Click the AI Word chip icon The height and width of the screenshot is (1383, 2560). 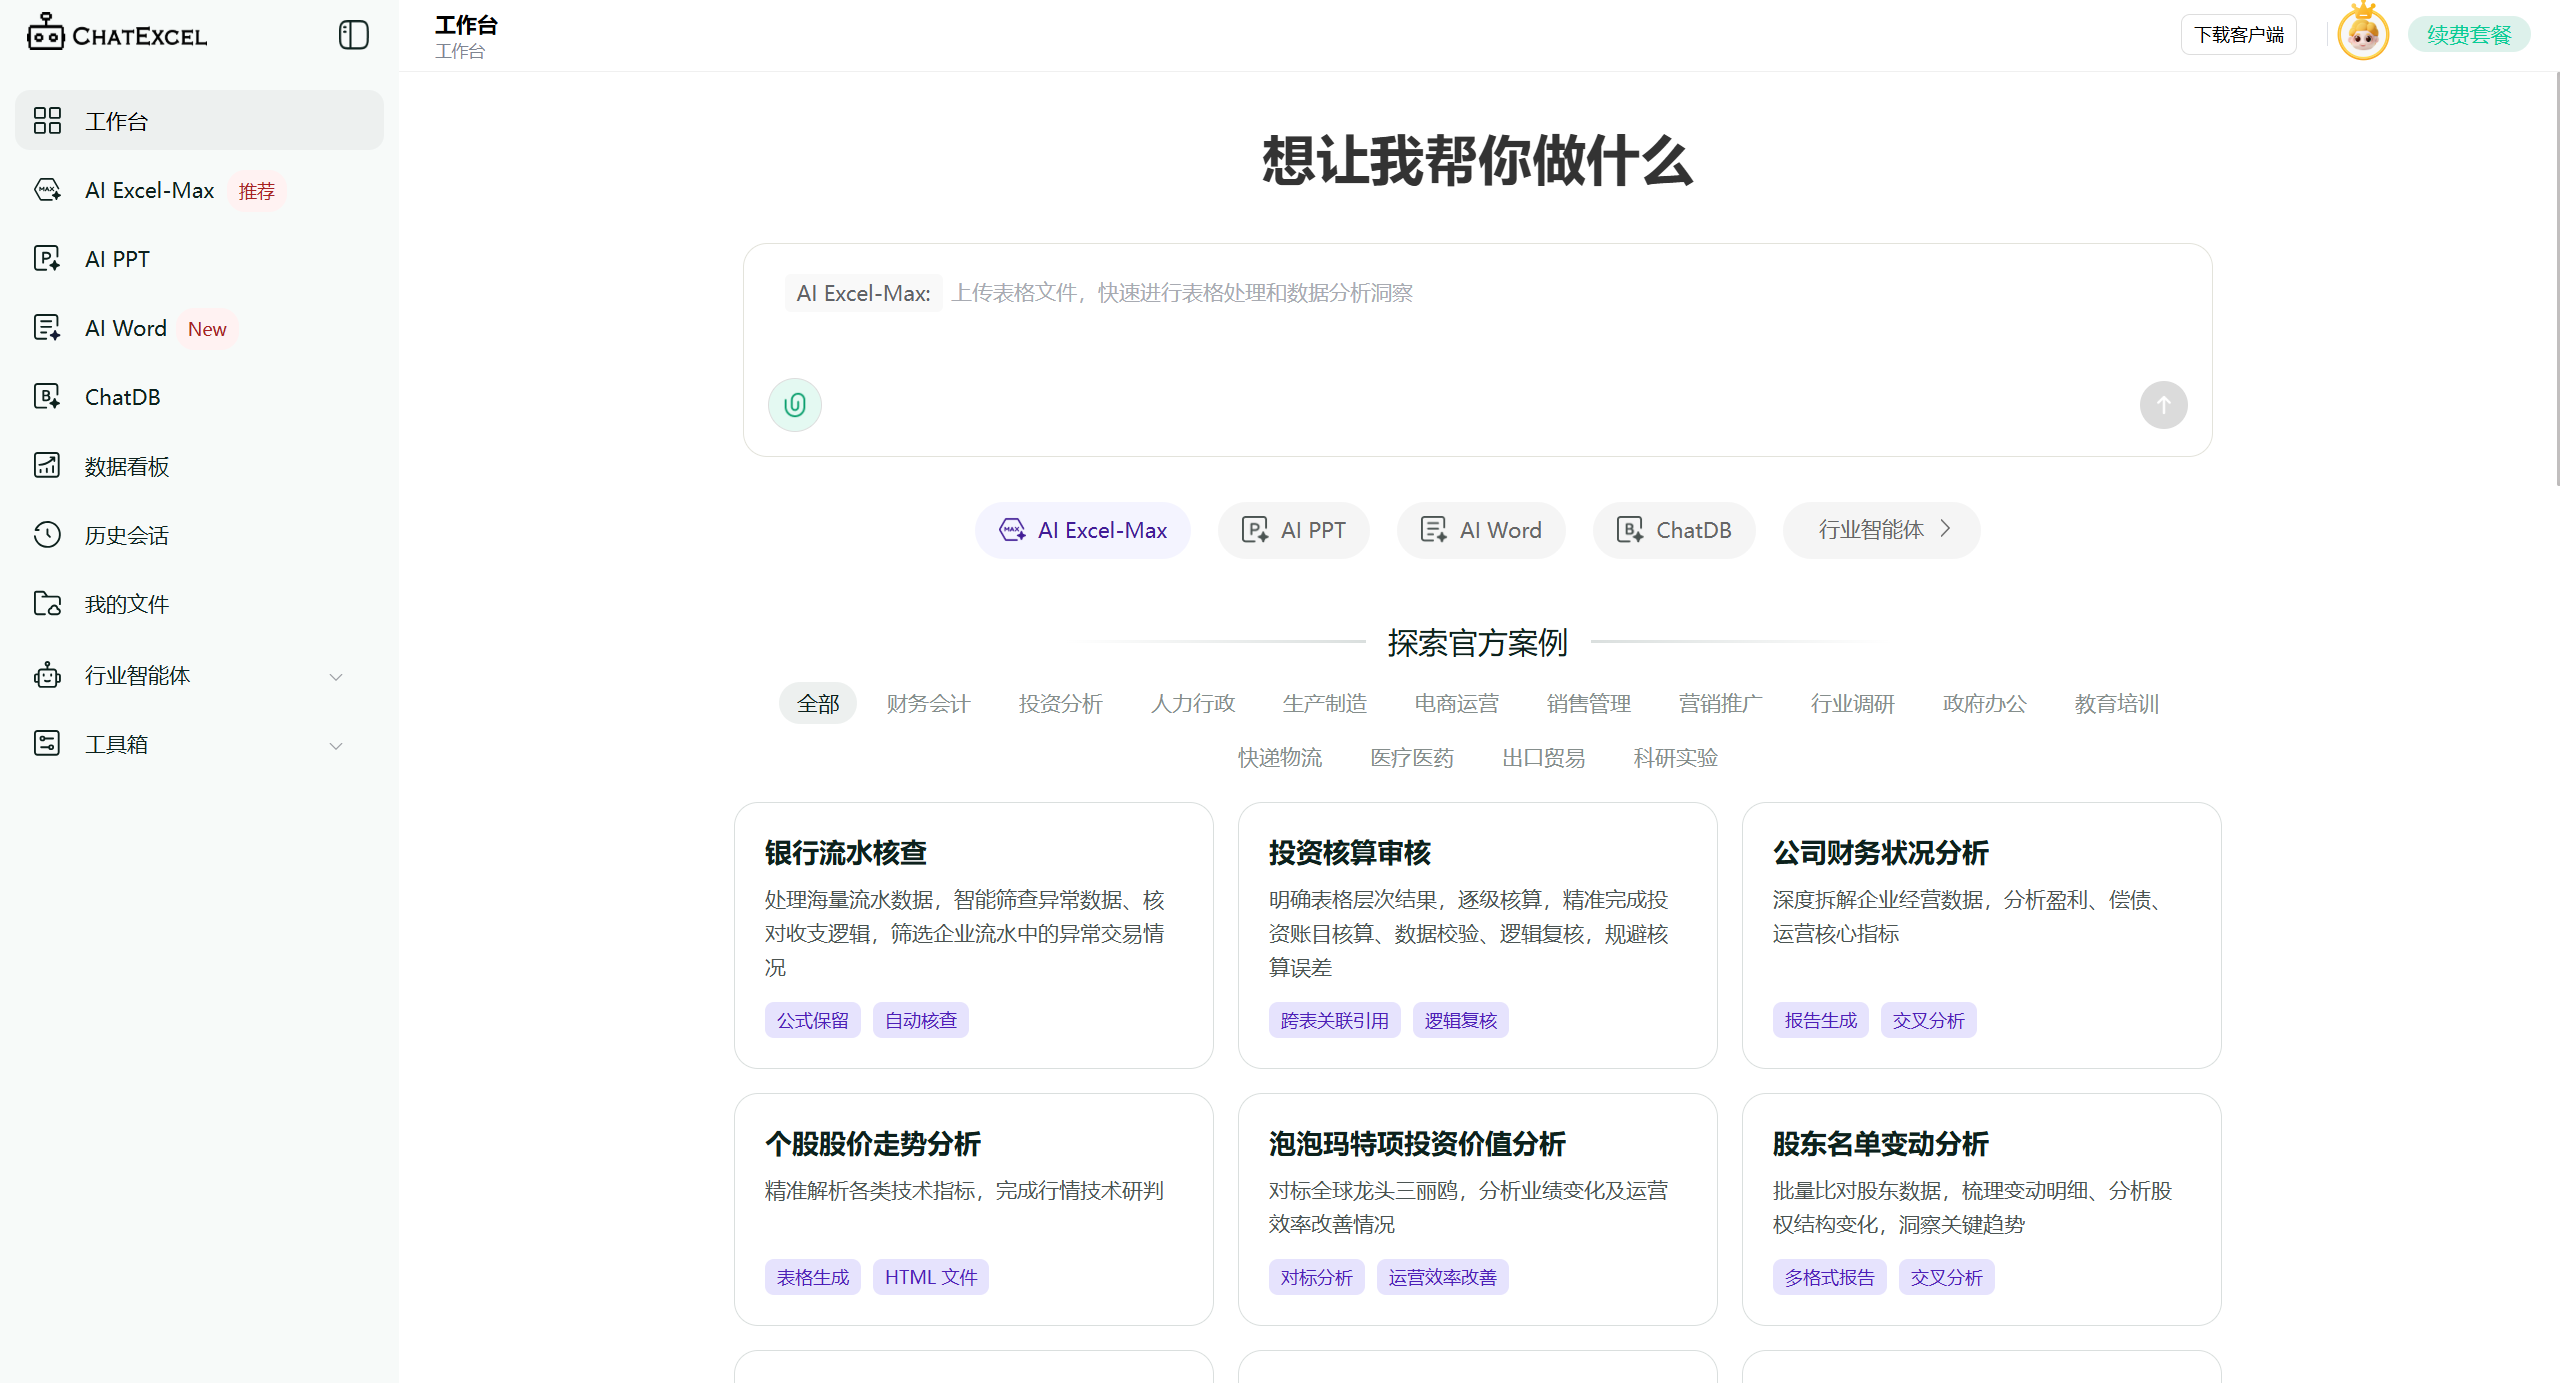[1434, 530]
